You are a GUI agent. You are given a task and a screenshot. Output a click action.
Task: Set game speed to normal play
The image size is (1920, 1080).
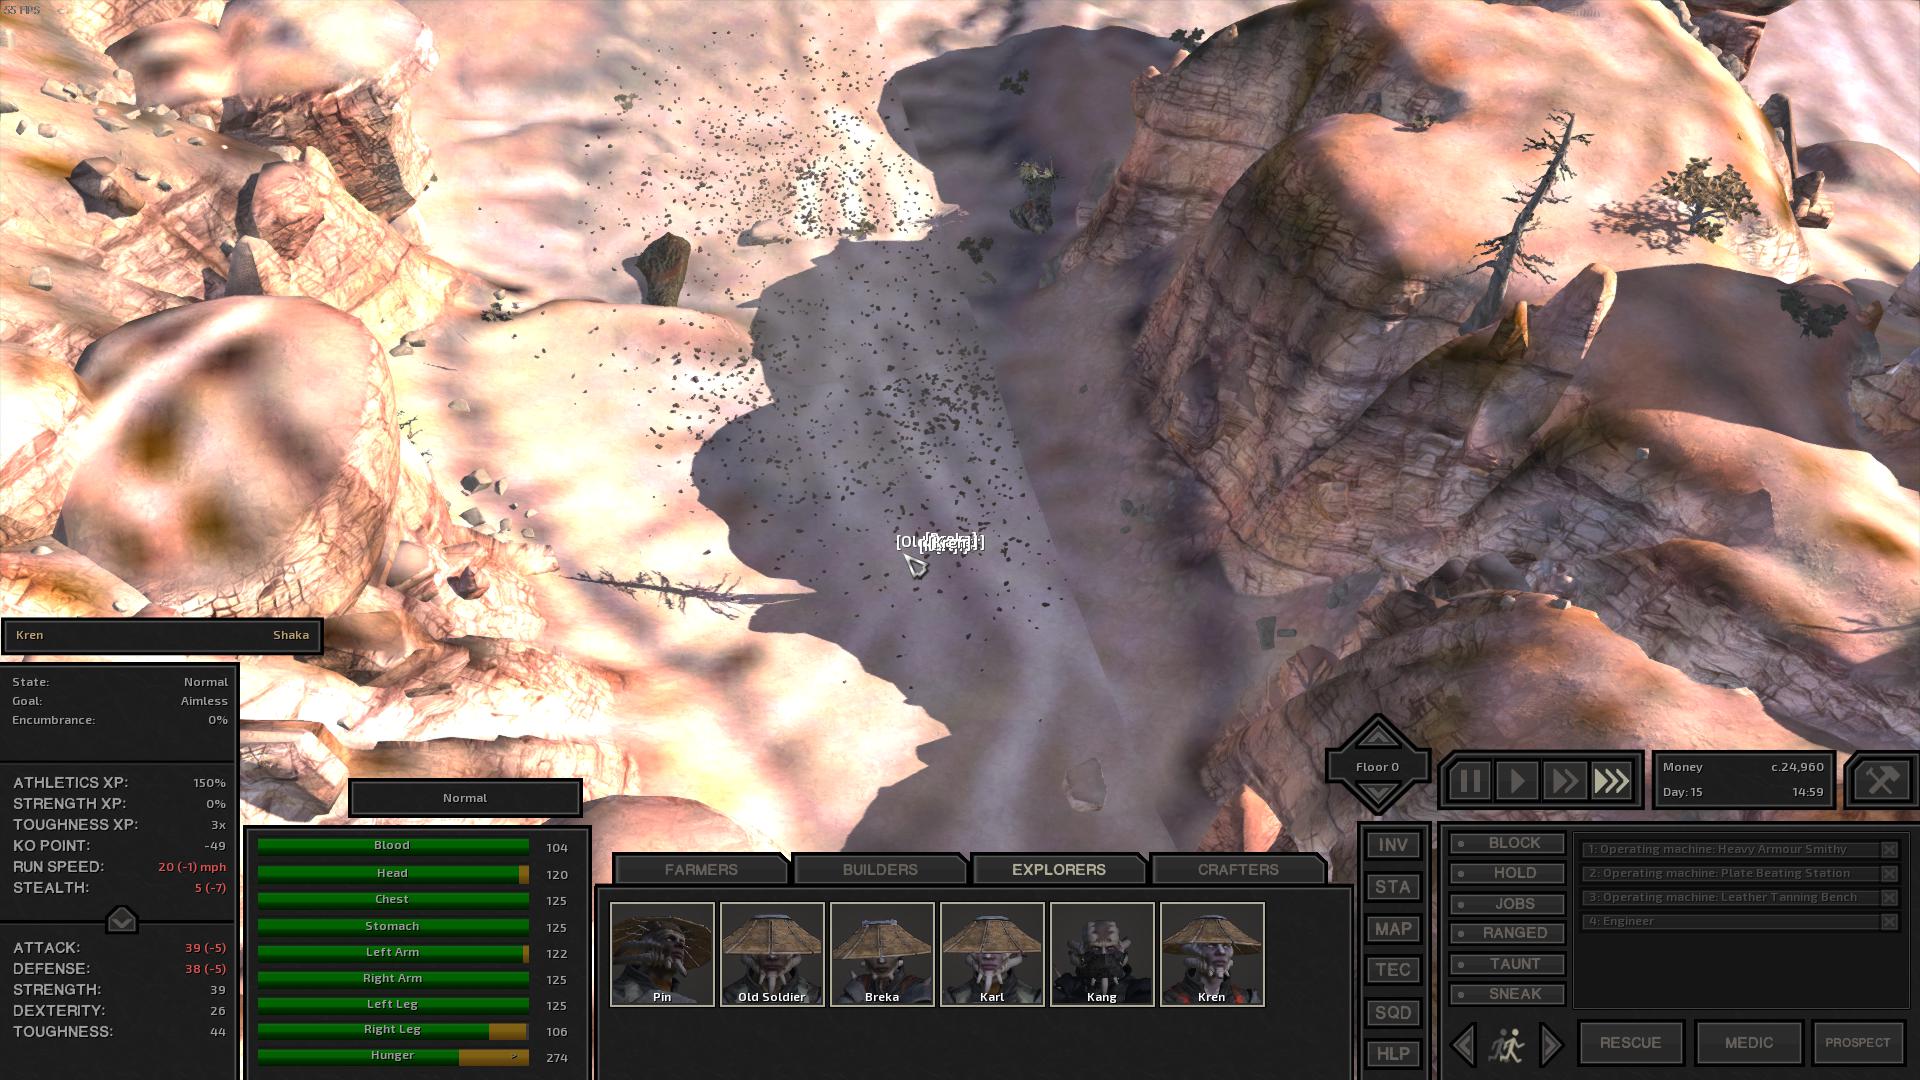coord(1517,781)
